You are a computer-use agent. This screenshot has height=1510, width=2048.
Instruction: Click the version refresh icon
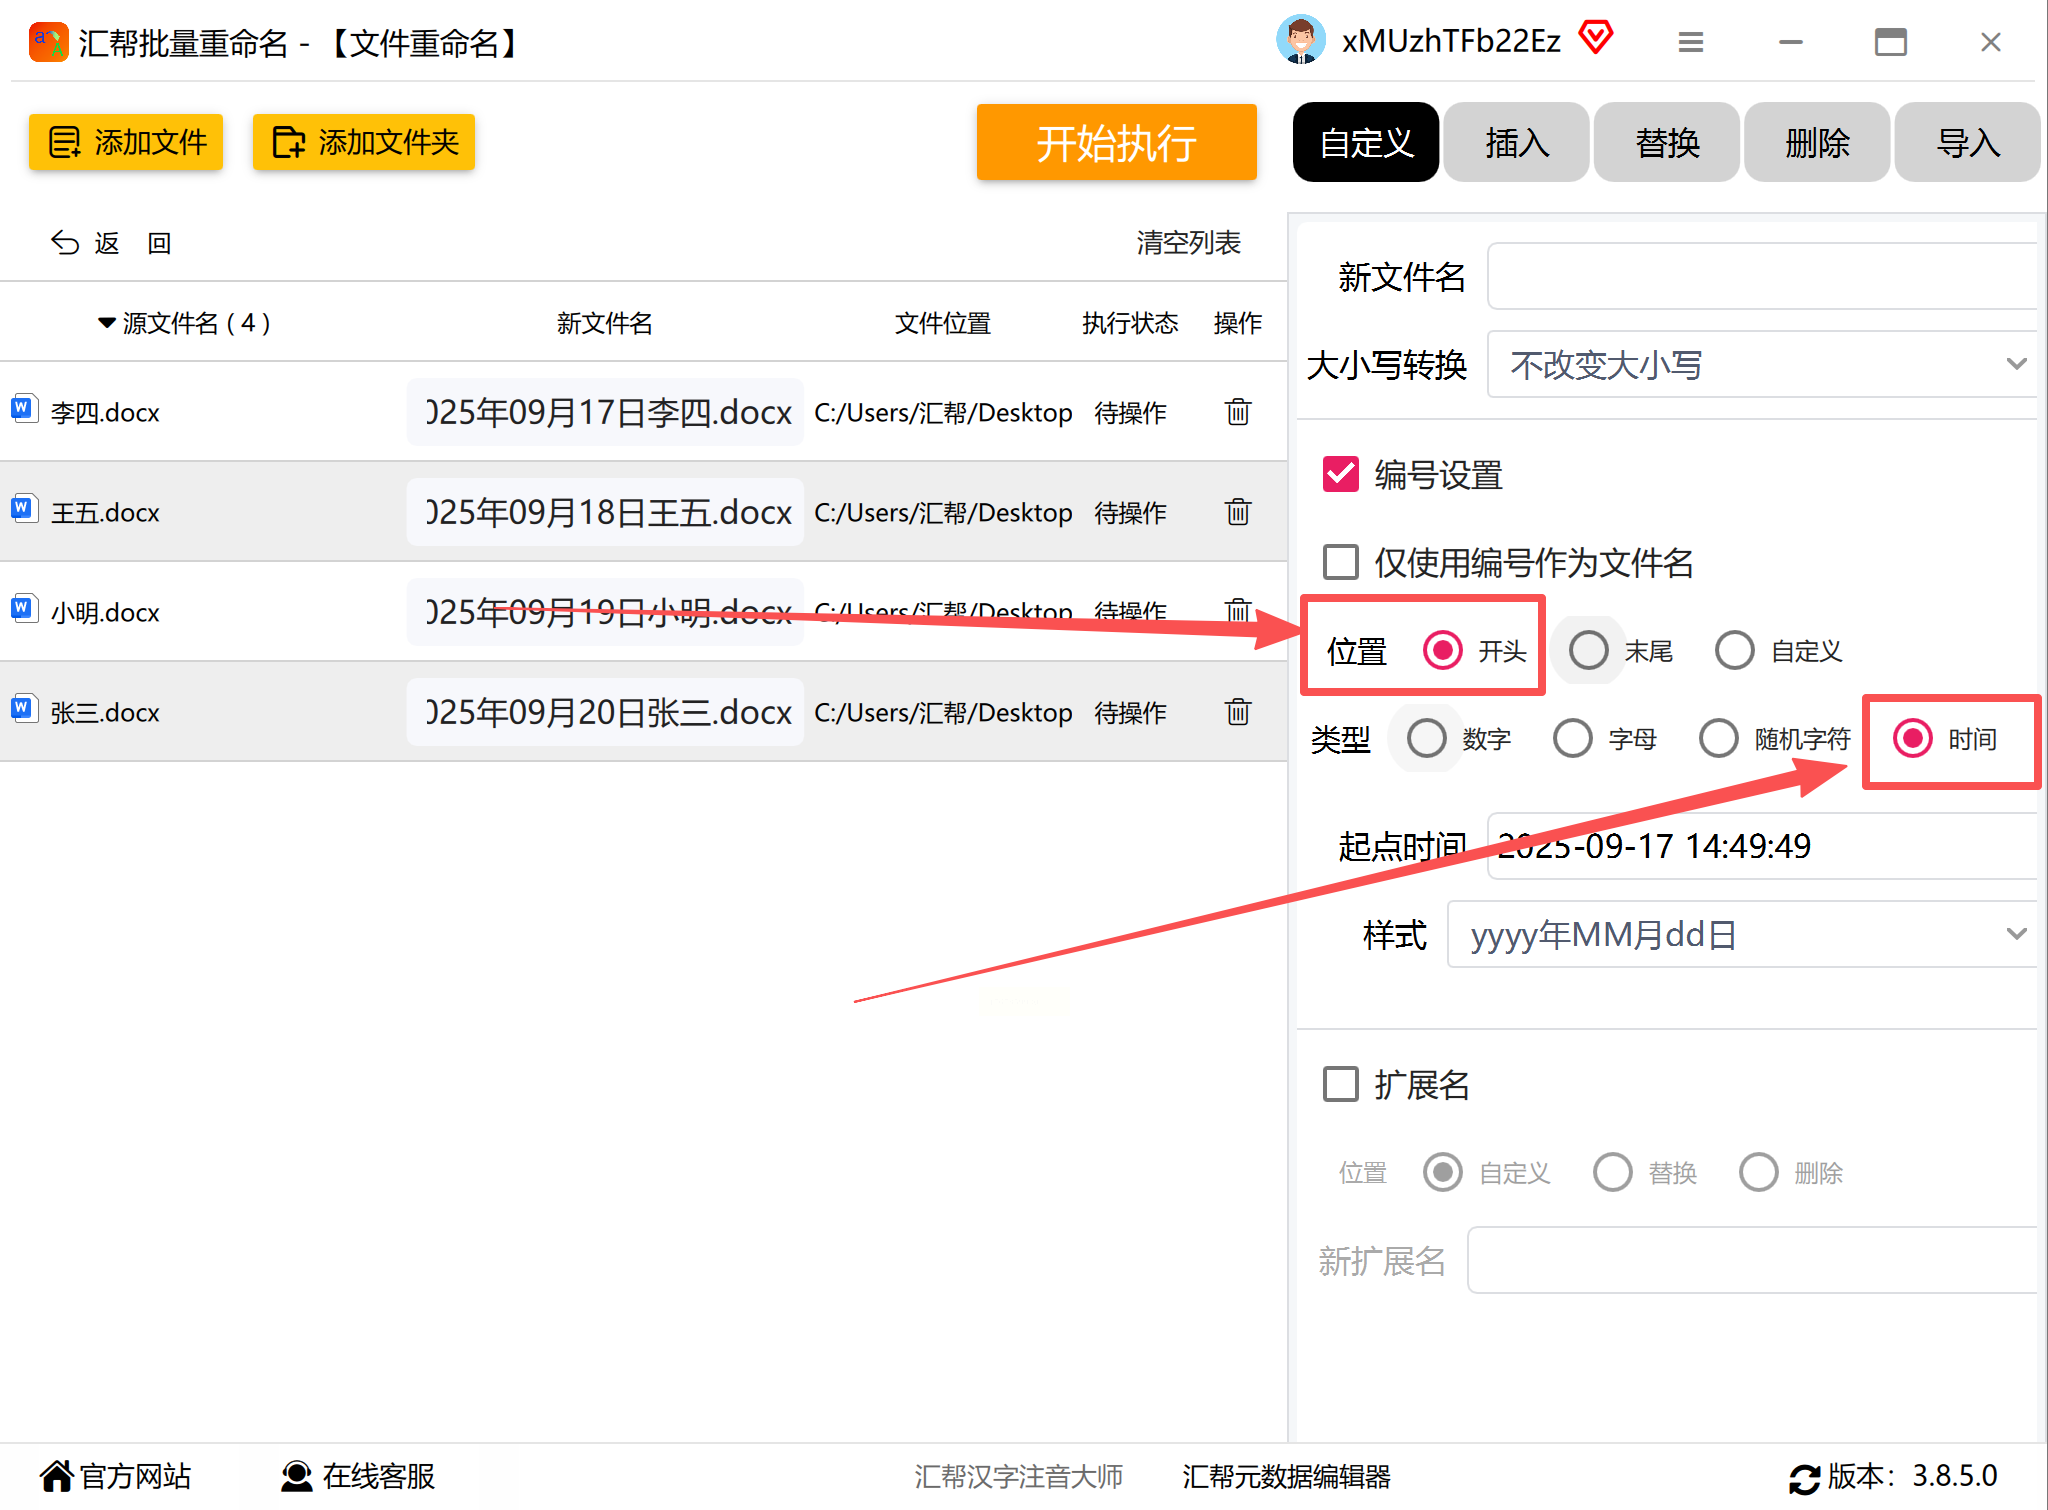click(1804, 1478)
